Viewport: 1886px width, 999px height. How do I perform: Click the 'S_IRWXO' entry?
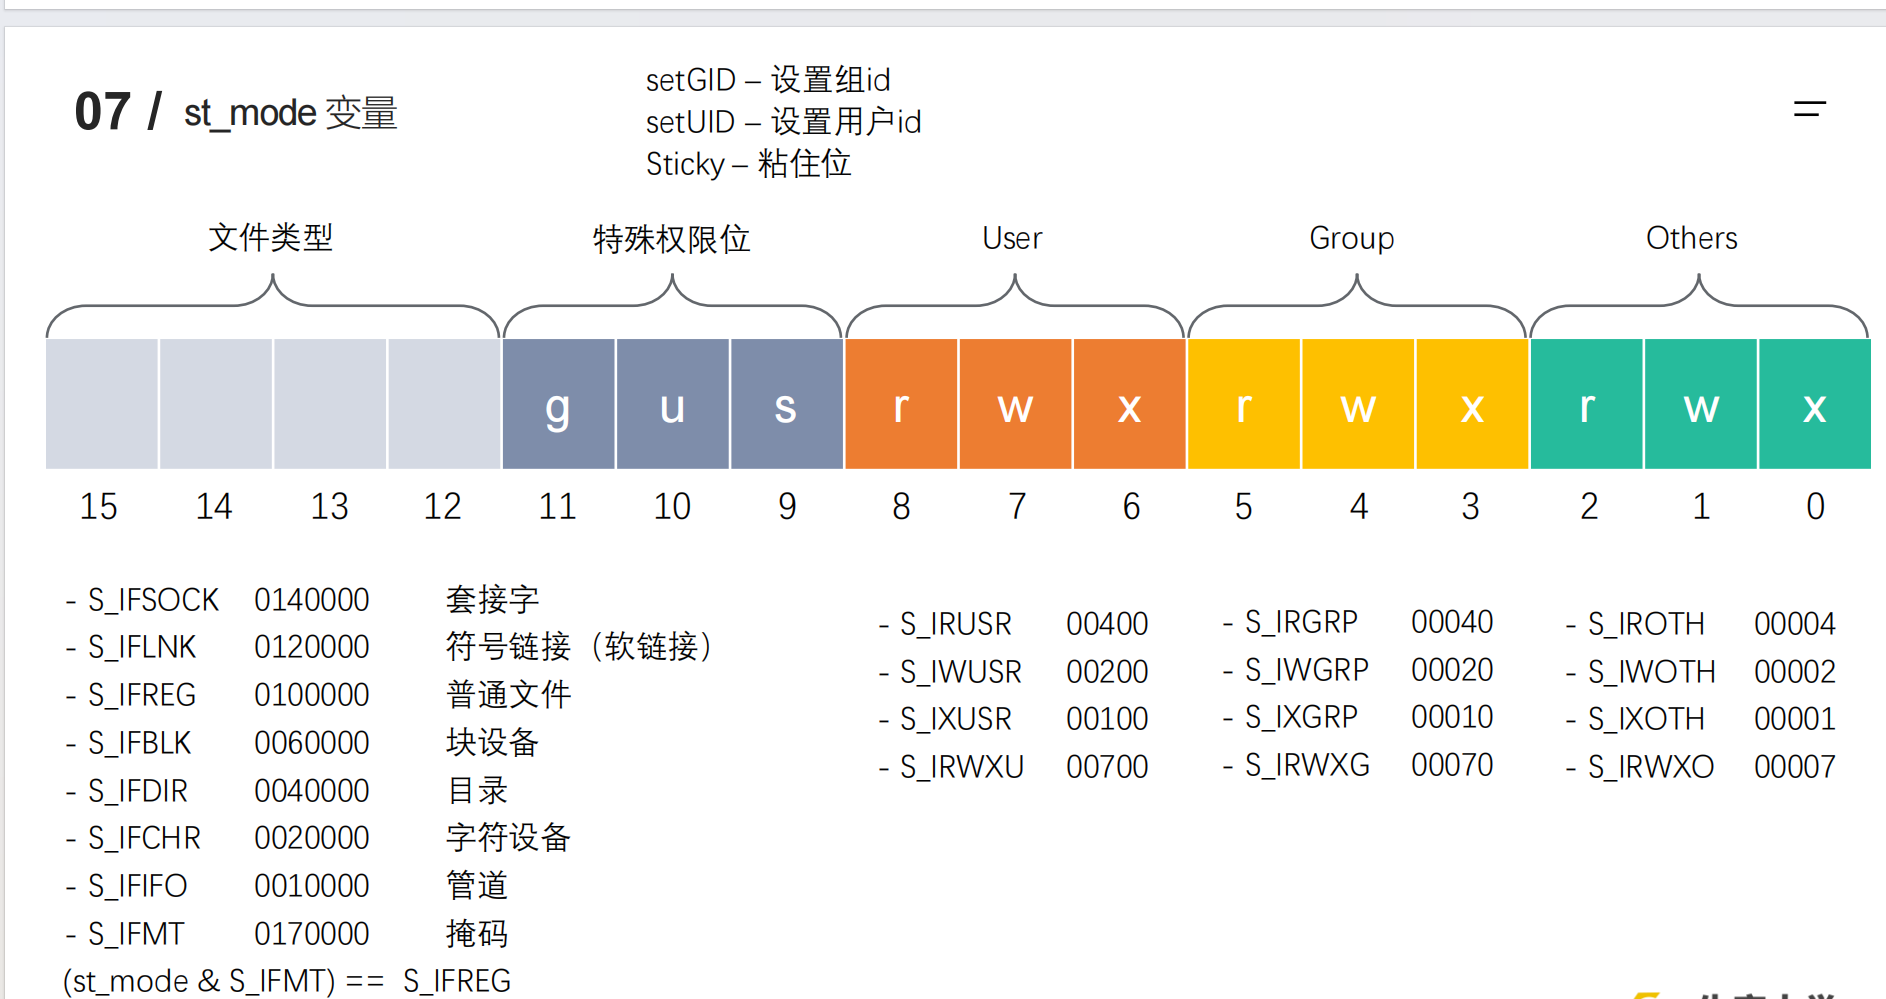coord(1651,767)
